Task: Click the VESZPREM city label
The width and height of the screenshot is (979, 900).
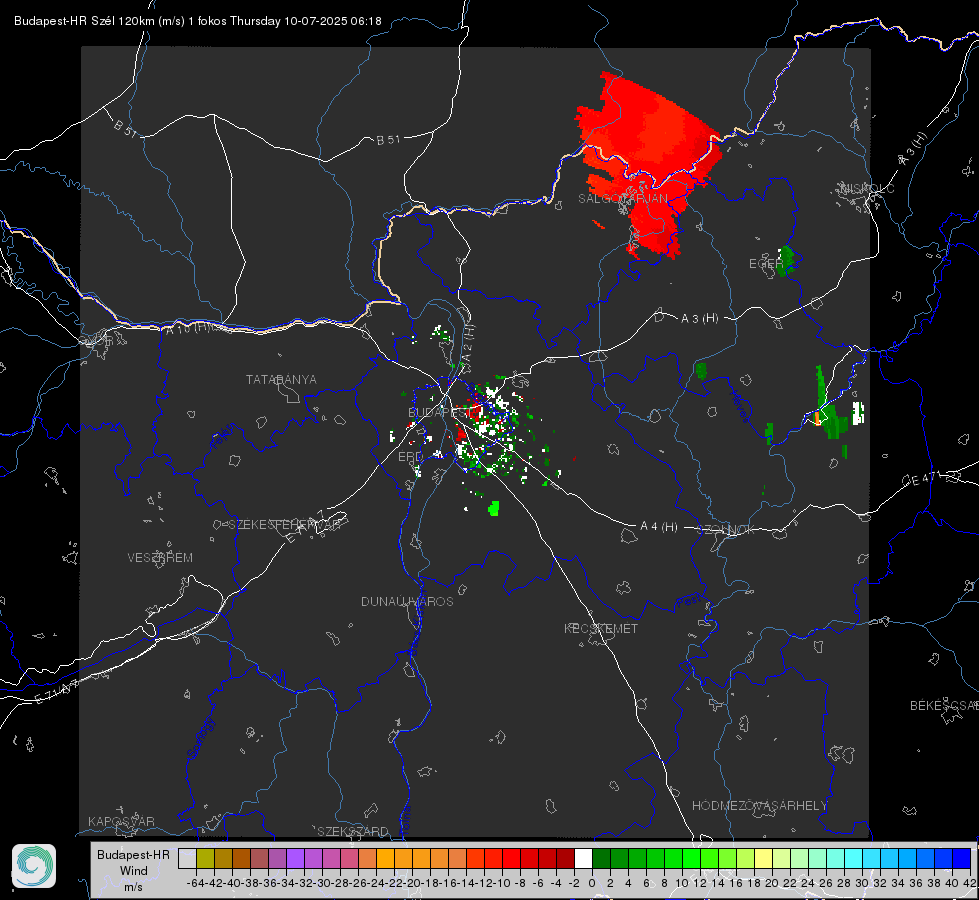Action: click(x=160, y=557)
